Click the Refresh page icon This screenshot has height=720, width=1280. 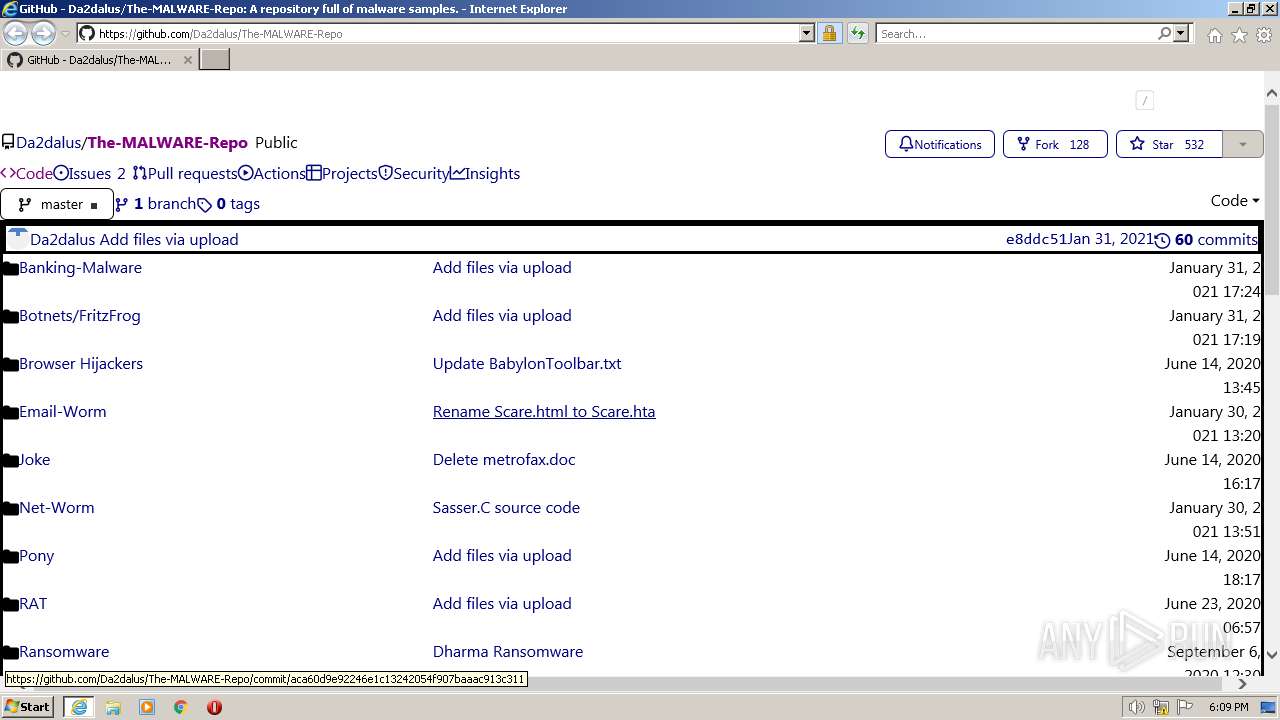click(x=857, y=33)
